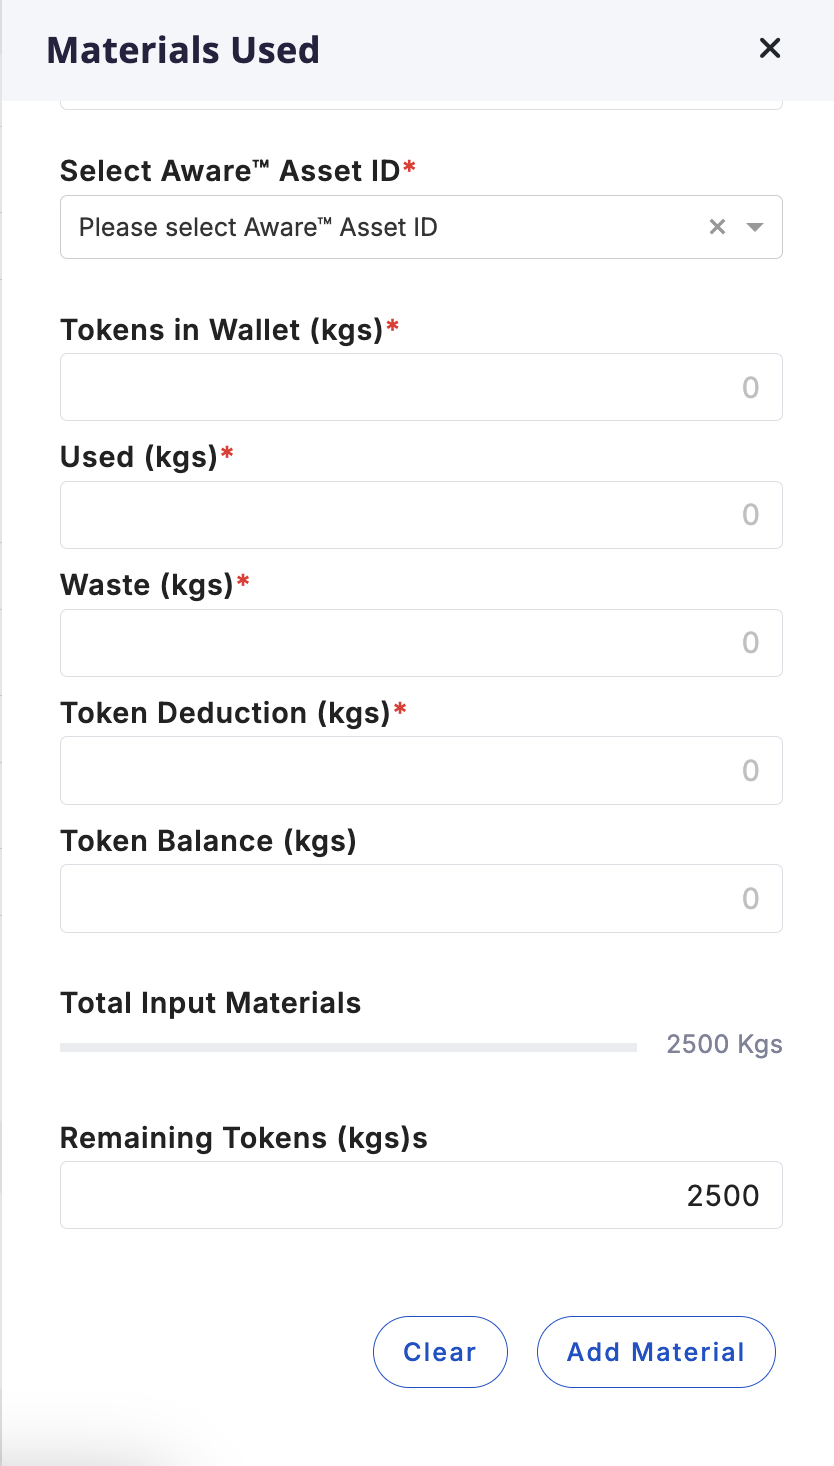Click into the Used (kgs) field

[x=420, y=515]
